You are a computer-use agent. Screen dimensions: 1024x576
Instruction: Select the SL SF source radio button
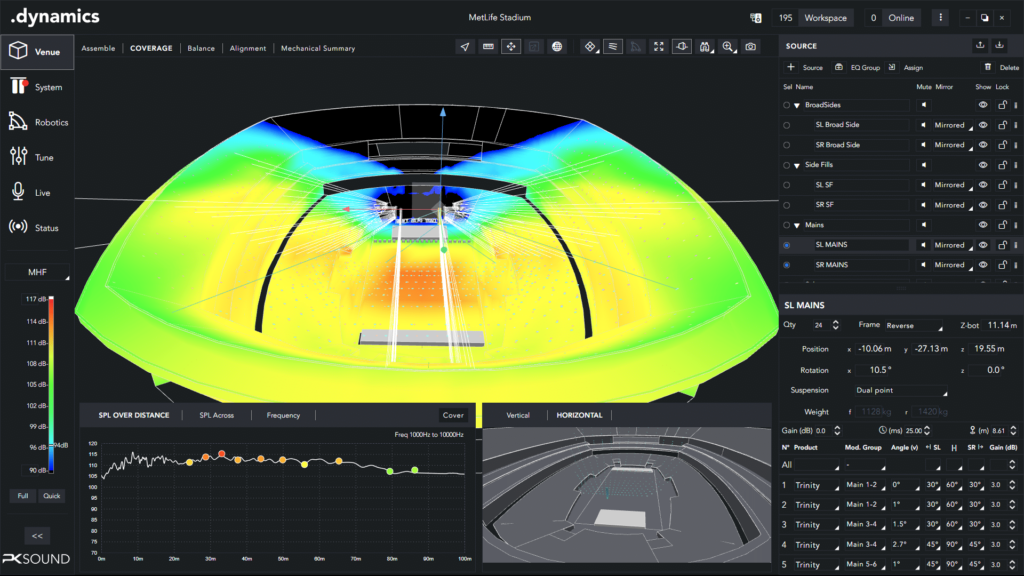pyautogui.click(x=787, y=185)
